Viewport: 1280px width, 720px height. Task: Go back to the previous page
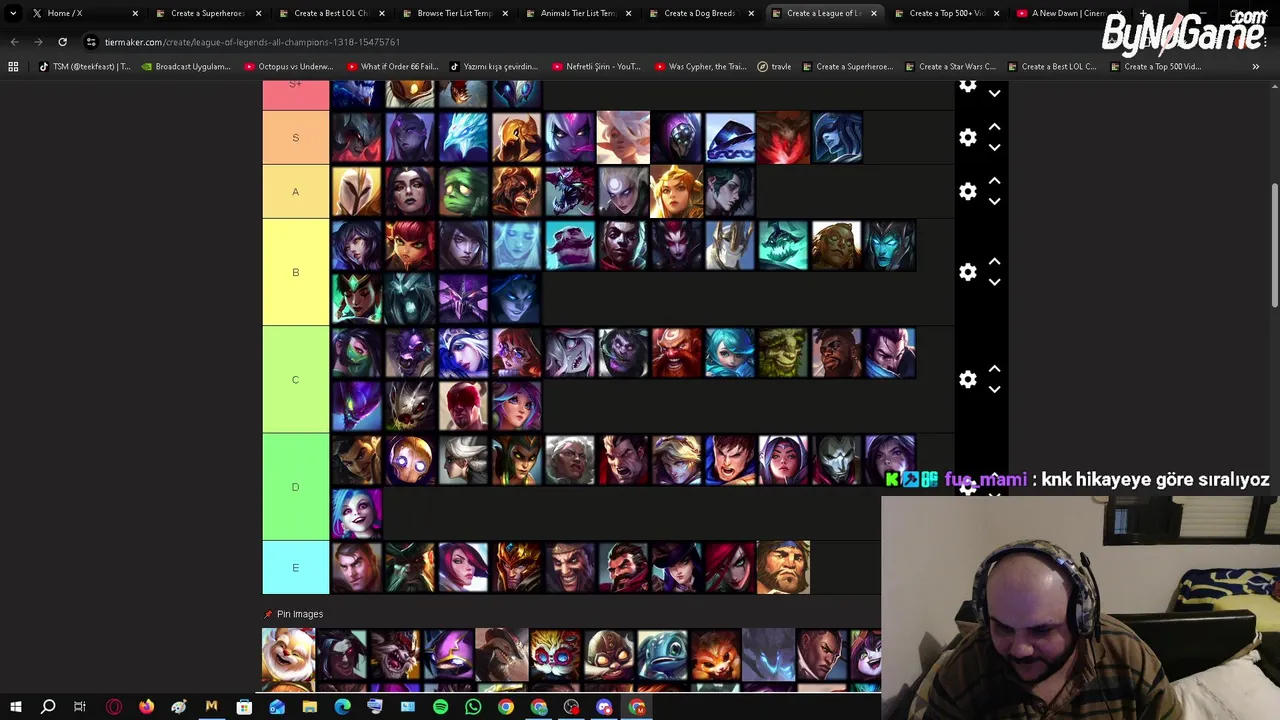pyautogui.click(x=14, y=42)
